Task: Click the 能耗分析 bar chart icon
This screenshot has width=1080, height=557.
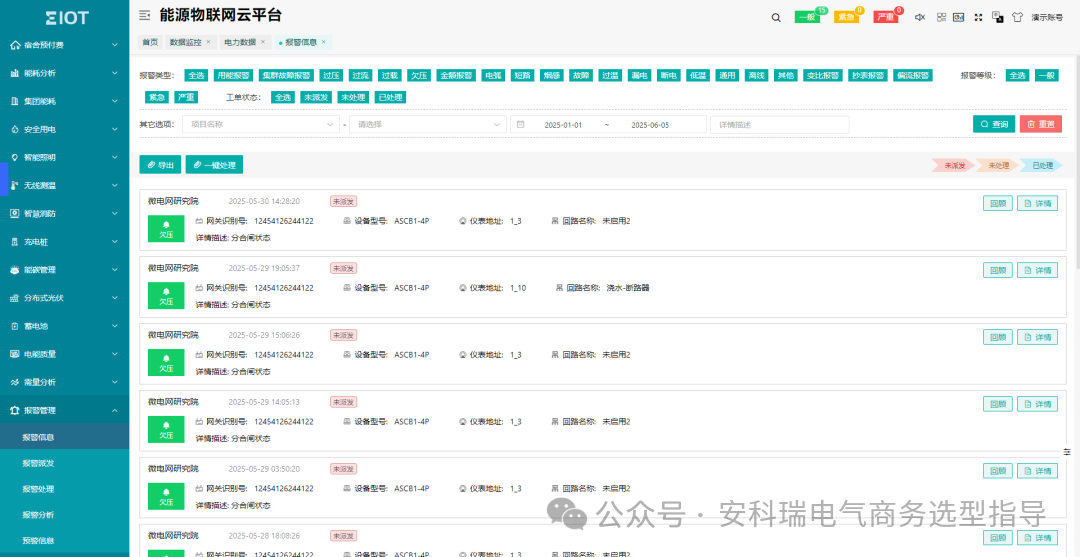Action: click(14, 73)
